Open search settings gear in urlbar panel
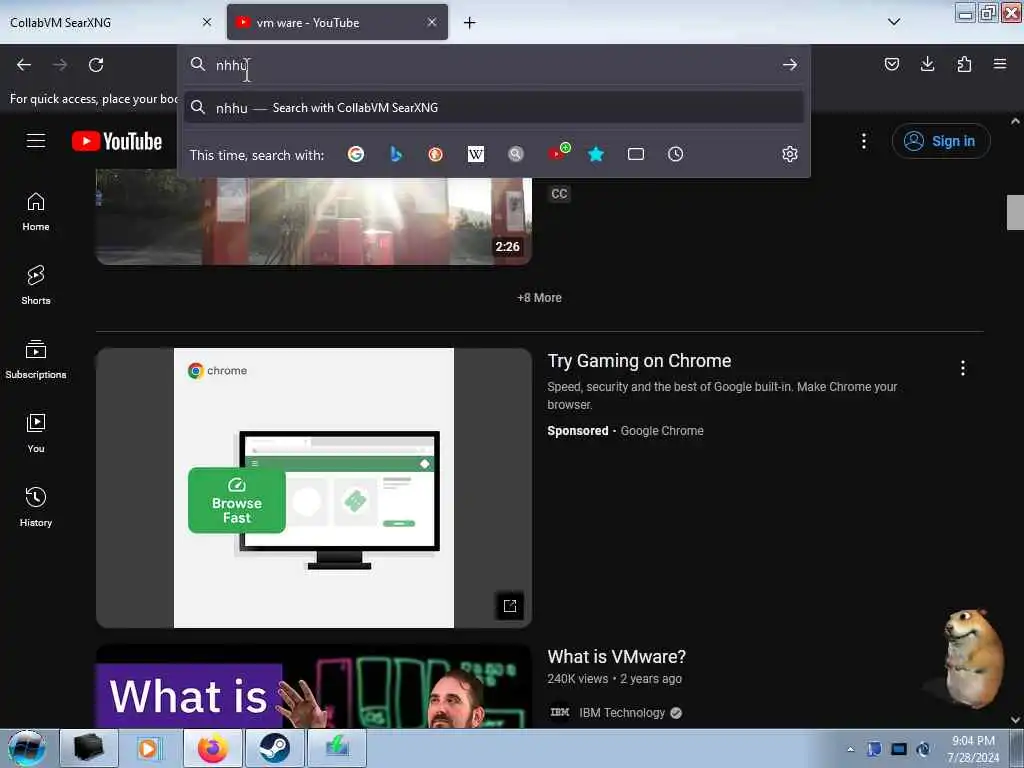 coord(790,154)
